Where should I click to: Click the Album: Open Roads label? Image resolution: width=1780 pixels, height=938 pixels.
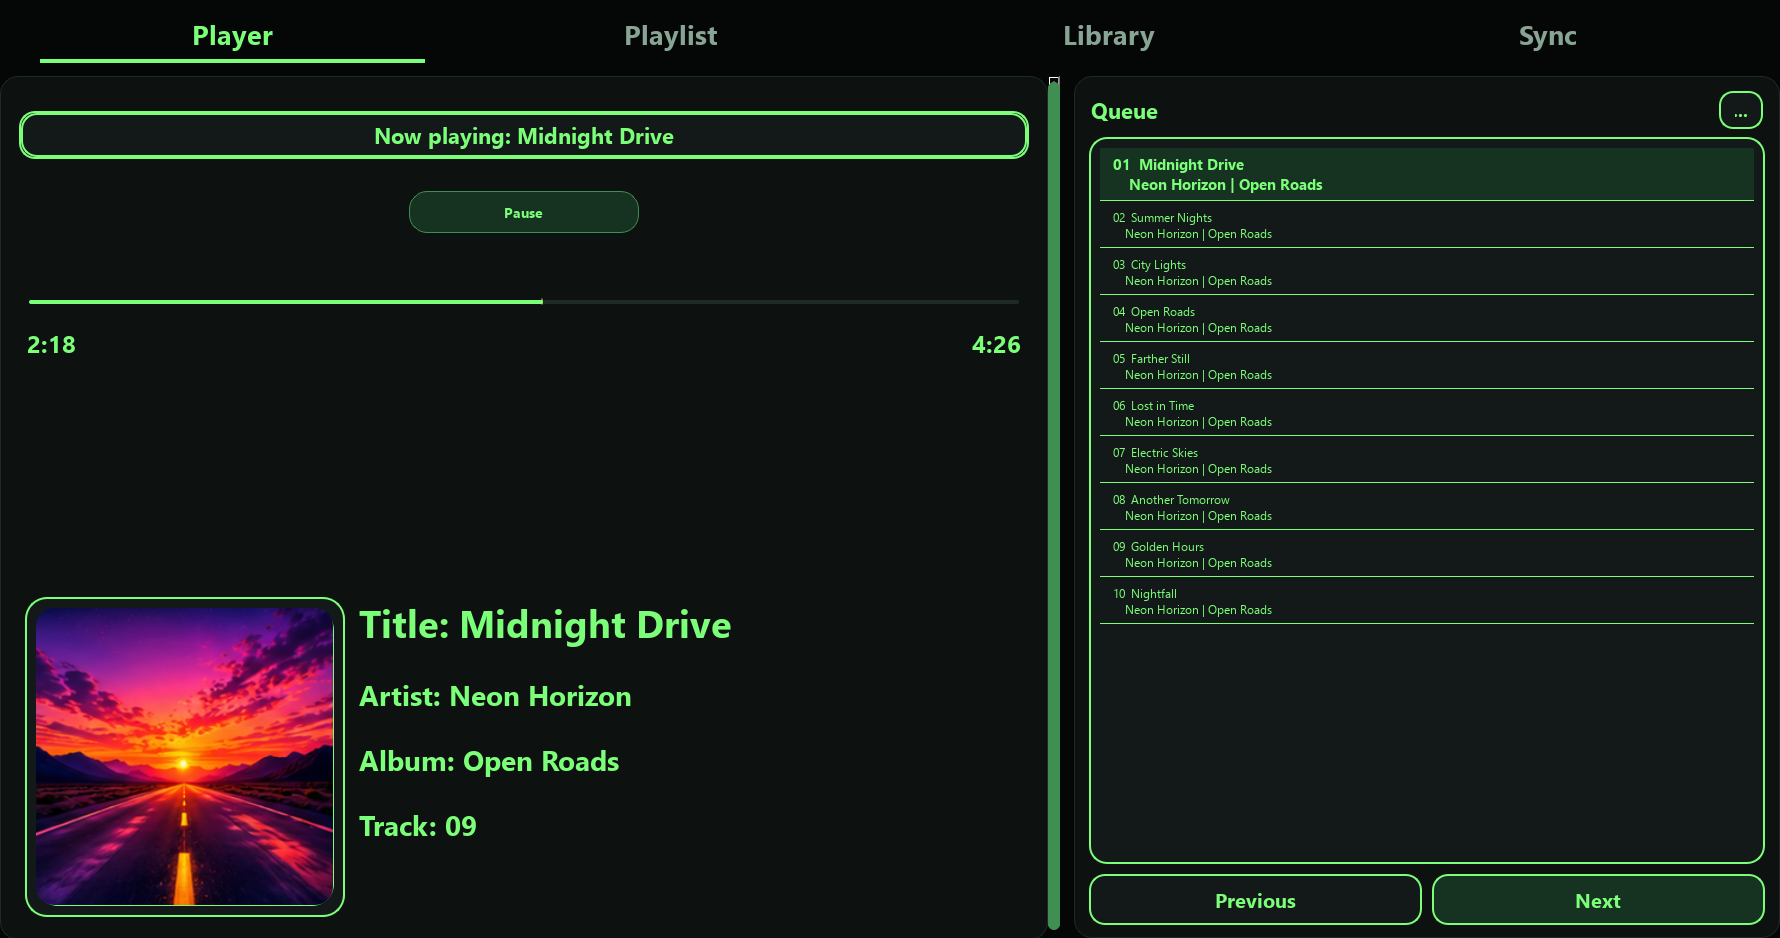tap(489, 761)
